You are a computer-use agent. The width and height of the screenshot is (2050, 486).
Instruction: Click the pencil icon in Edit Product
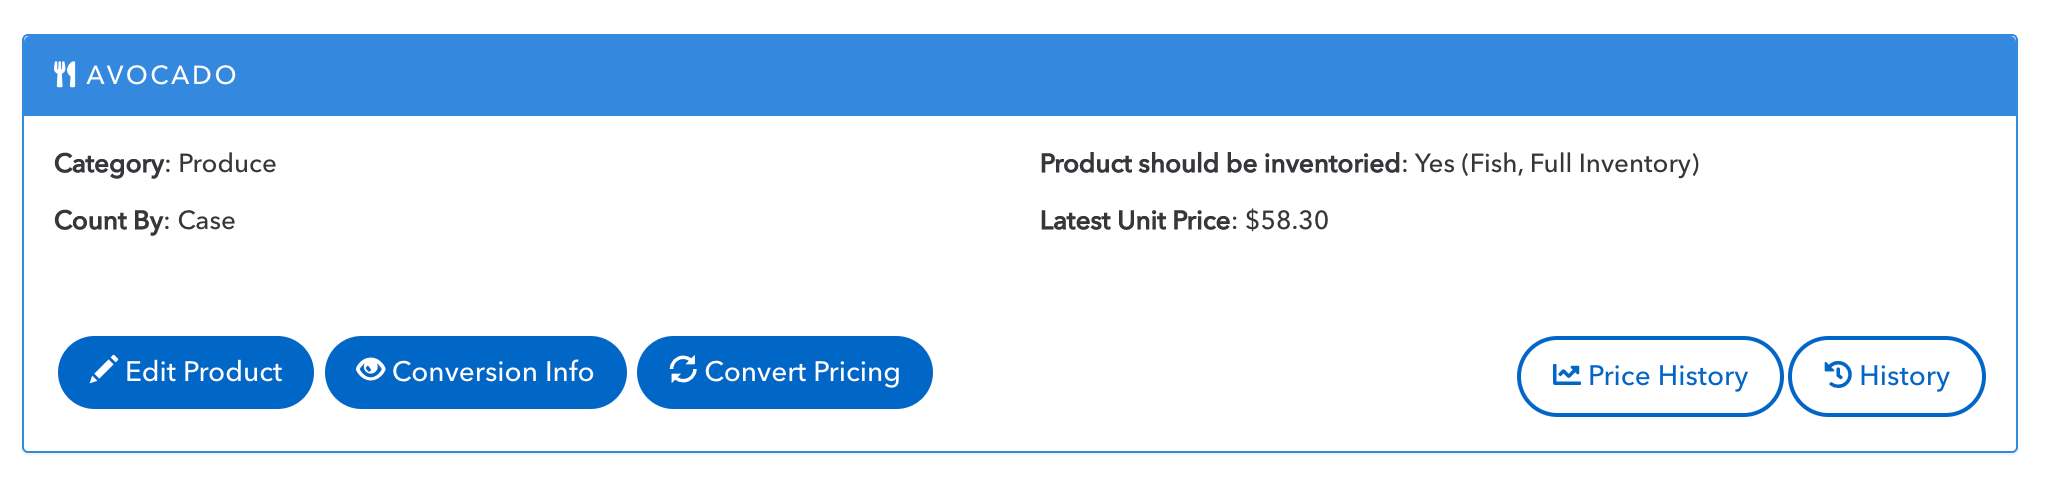tap(104, 370)
